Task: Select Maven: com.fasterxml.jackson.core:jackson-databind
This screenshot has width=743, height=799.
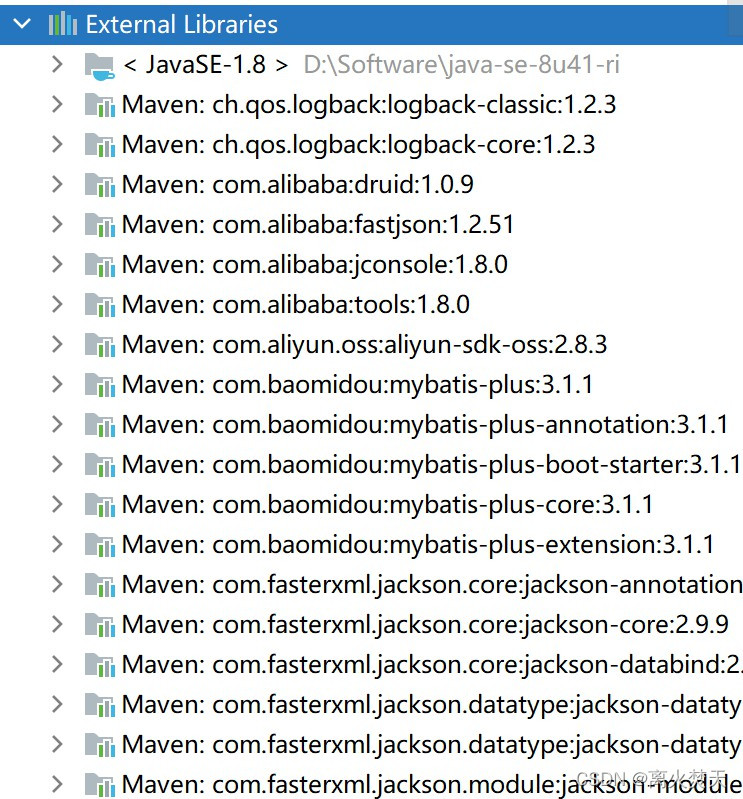Action: tap(433, 664)
